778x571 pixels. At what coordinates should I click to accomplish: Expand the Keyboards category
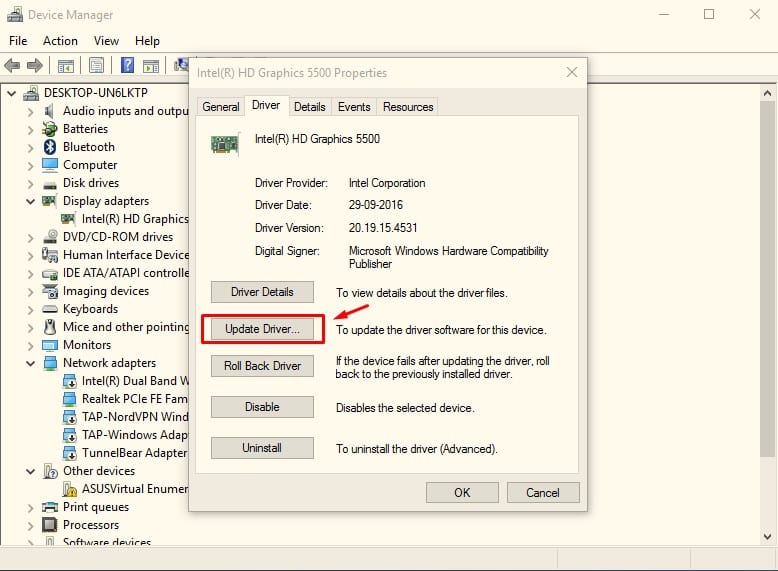pos(30,310)
